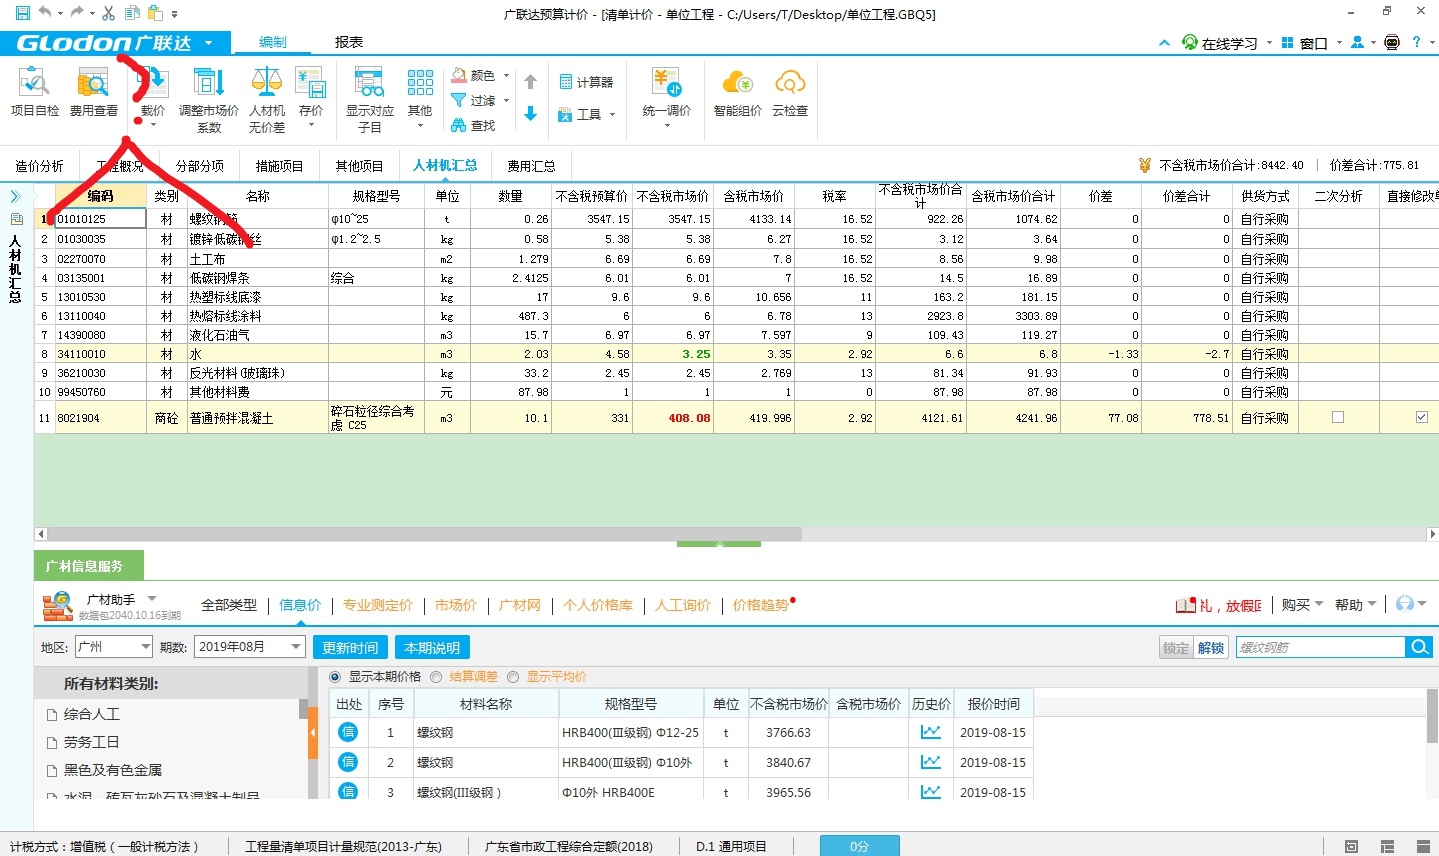Screen dimensions: 1439x856
Task: Open 分部分项 tab
Action: click(200, 166)
